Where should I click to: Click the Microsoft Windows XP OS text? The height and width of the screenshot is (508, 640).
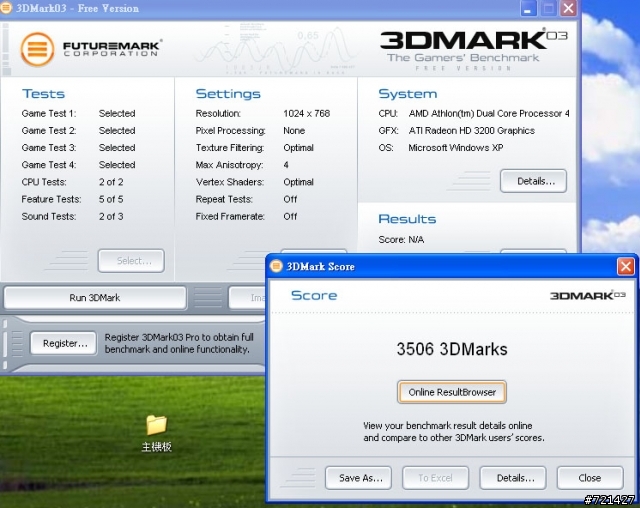[x=456, y=148]
